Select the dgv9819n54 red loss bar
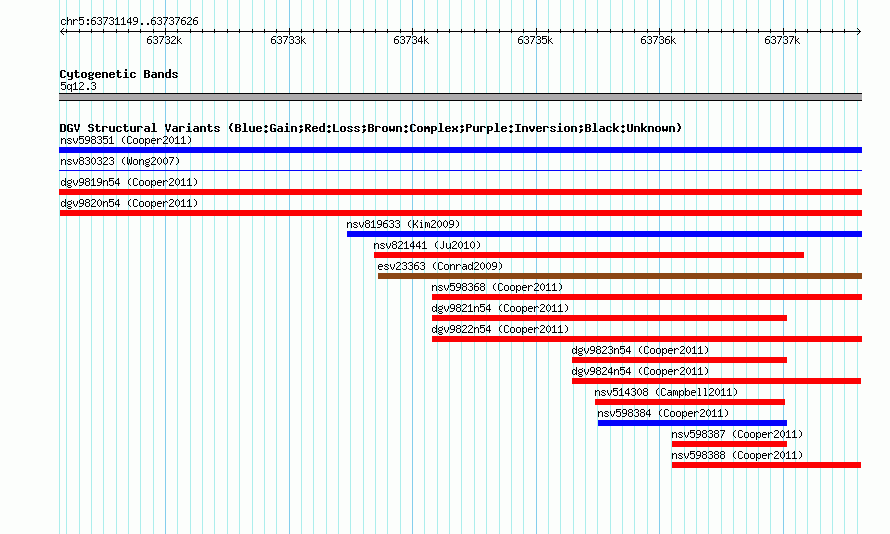 (460, 192)
